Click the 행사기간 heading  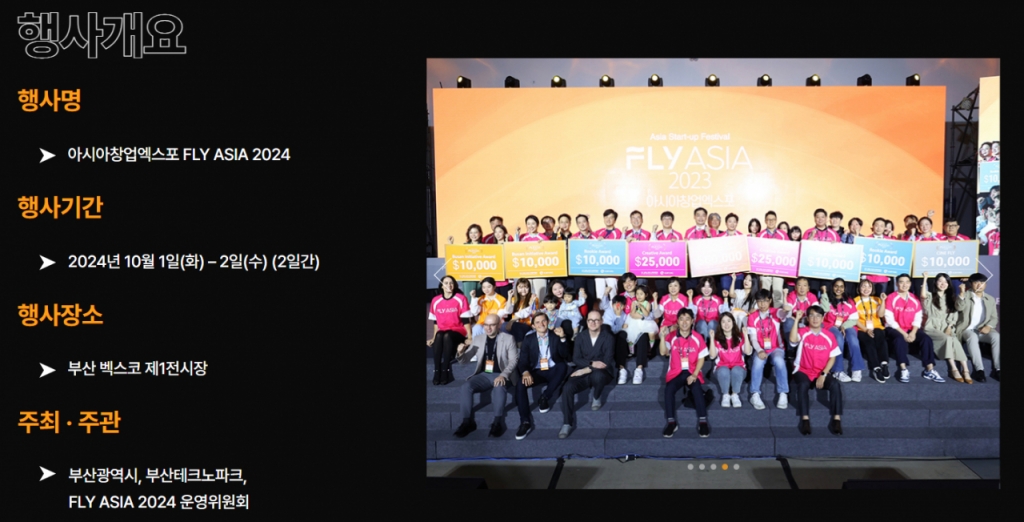[60, 207]
